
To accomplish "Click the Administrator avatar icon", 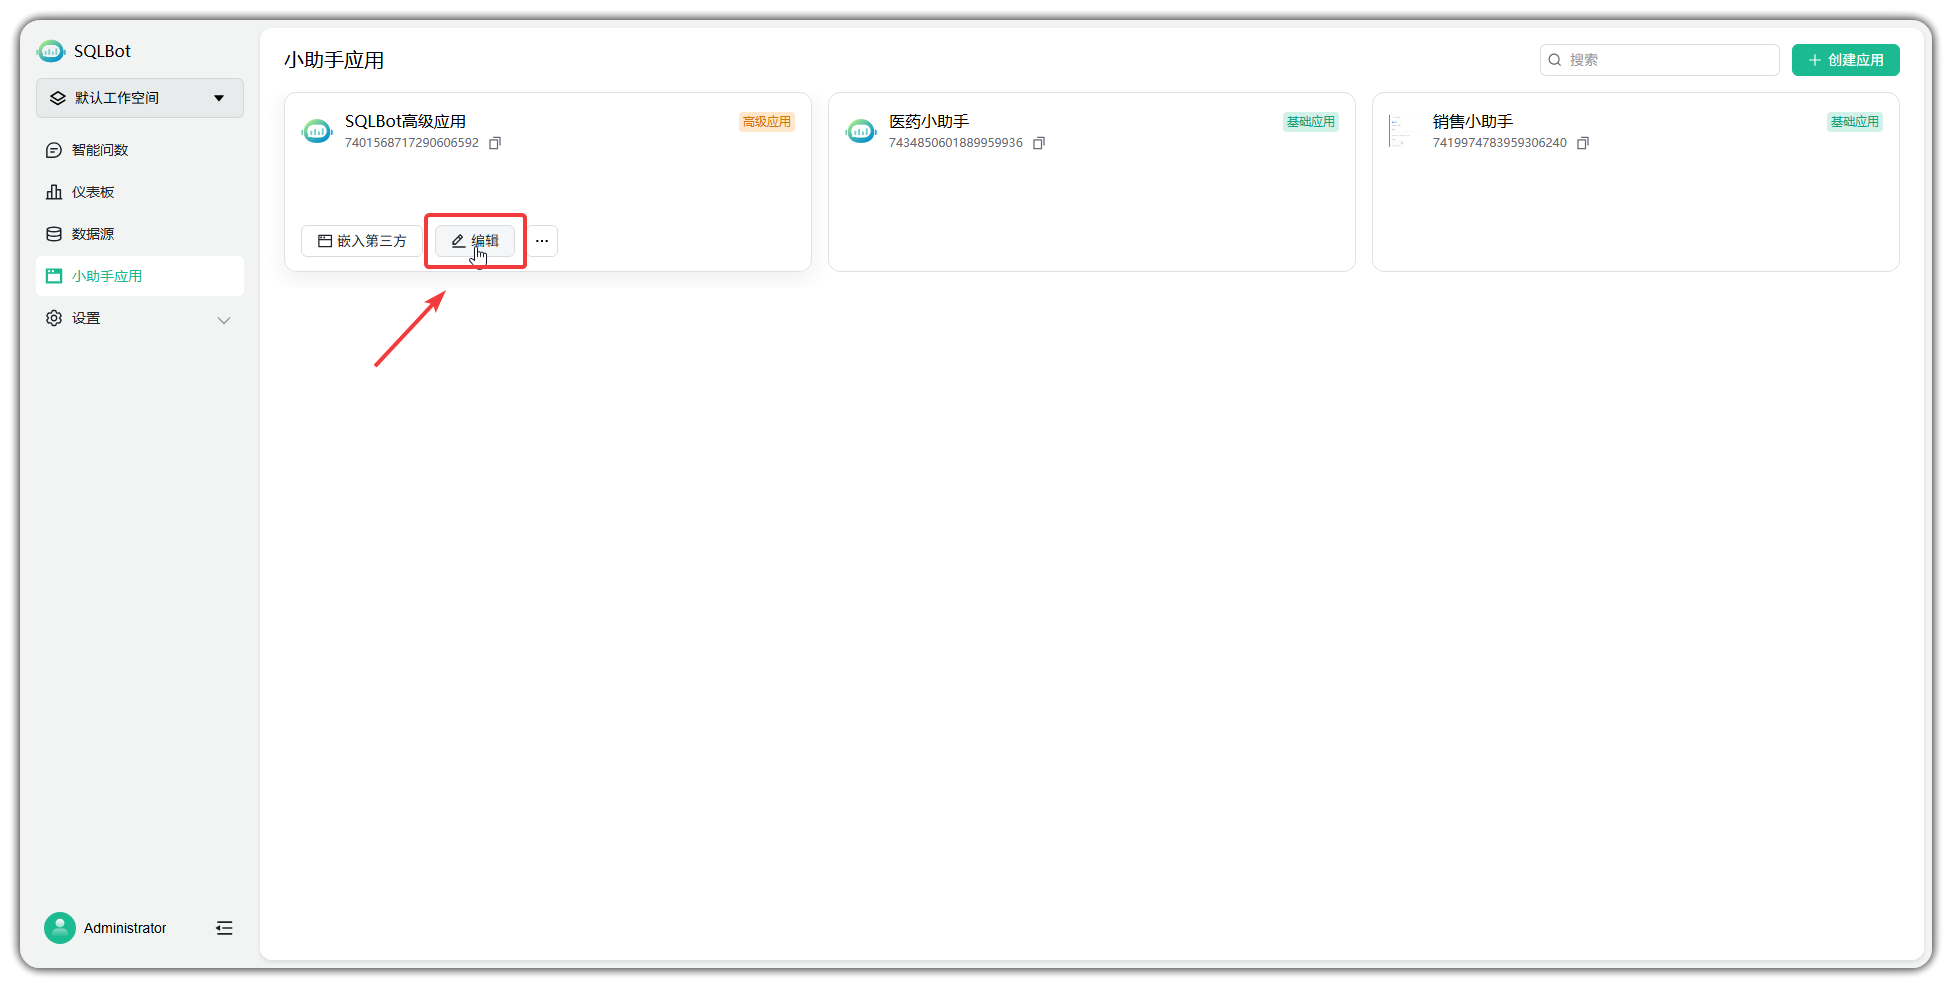I will point(60,928).
